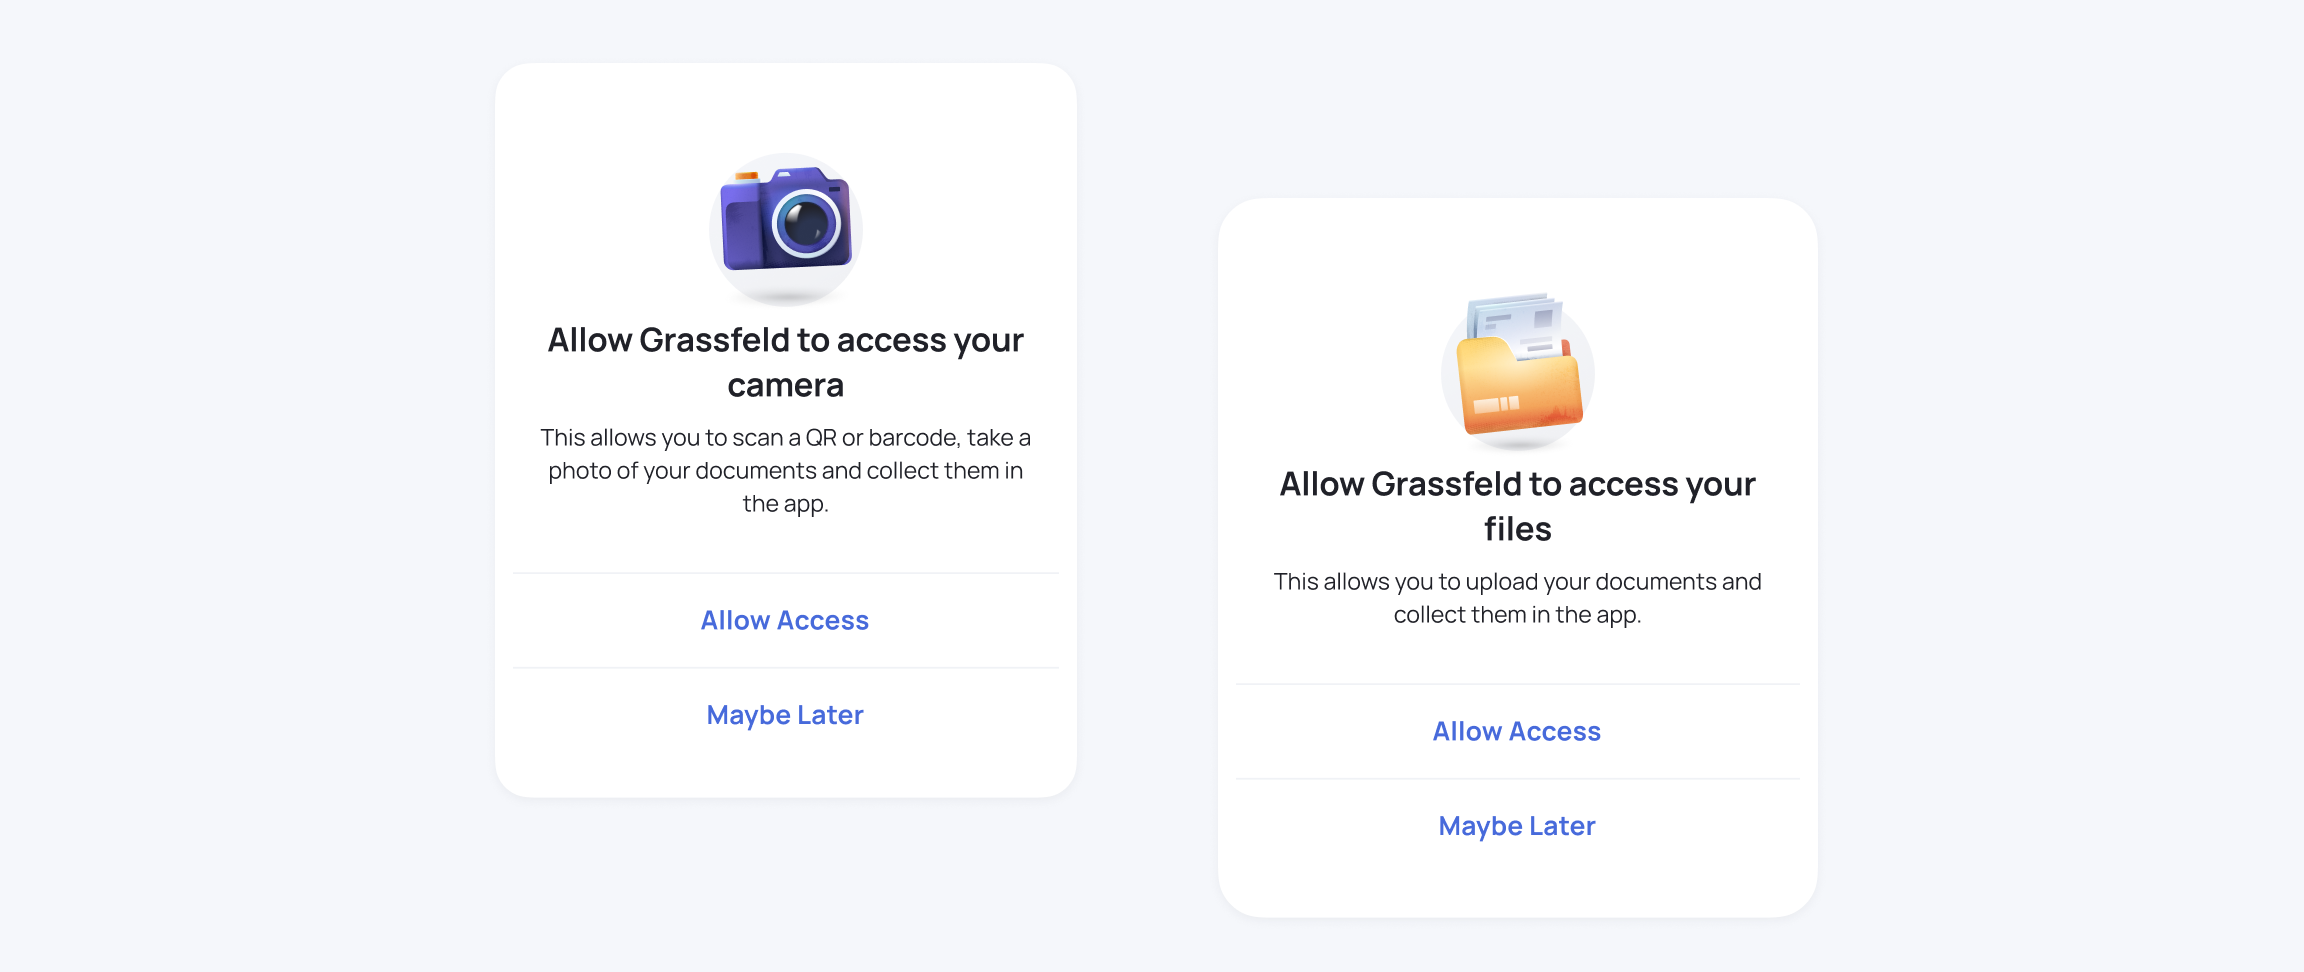
Task: Click the white label strip on the folder front
Action: pos(1496,404)
